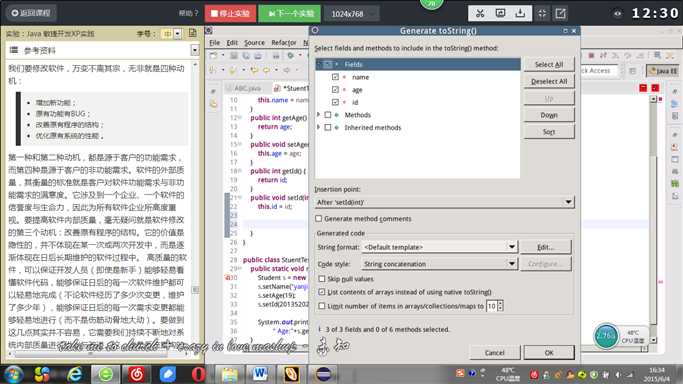The image size is (683, 384).
Task: Enable Skip null values
Action: point(322,279)
